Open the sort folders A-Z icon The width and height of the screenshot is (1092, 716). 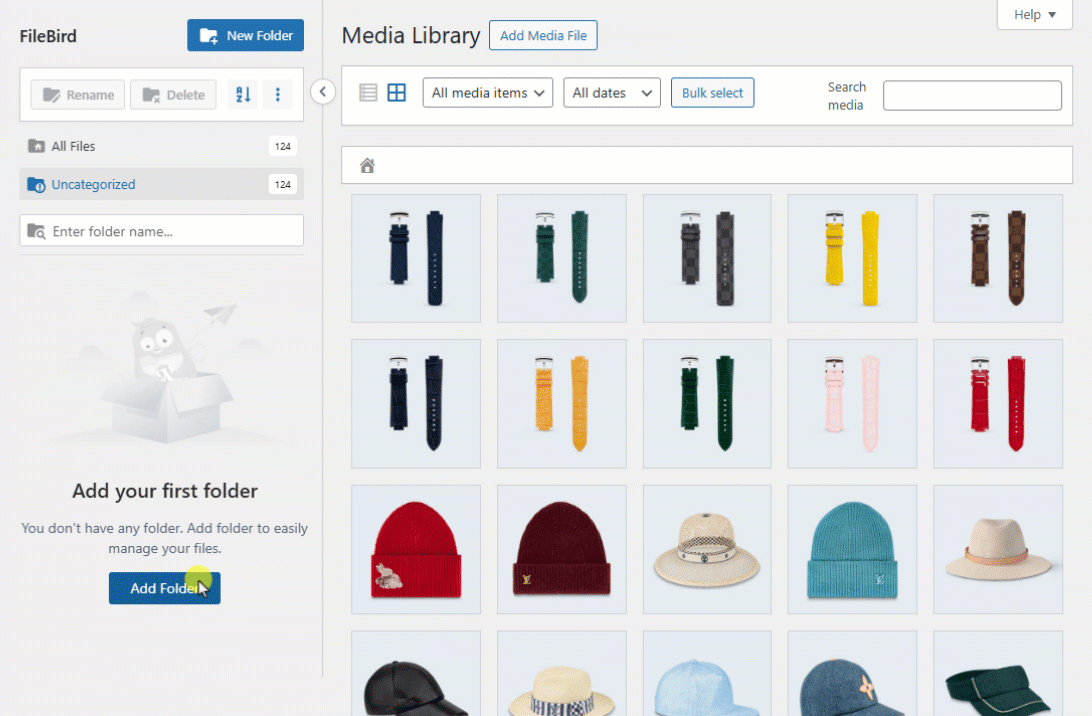click(x=243, y=95)
